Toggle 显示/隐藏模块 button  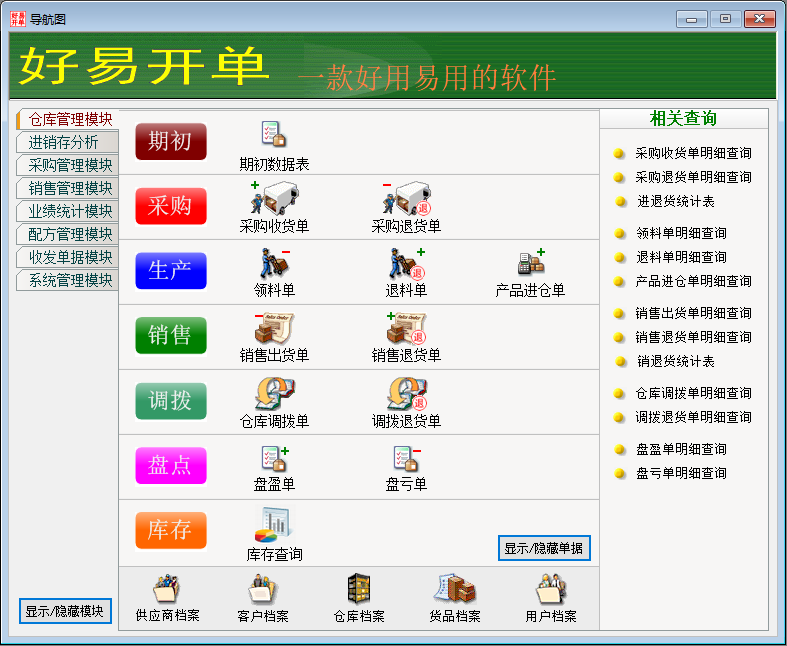point(65,611)
